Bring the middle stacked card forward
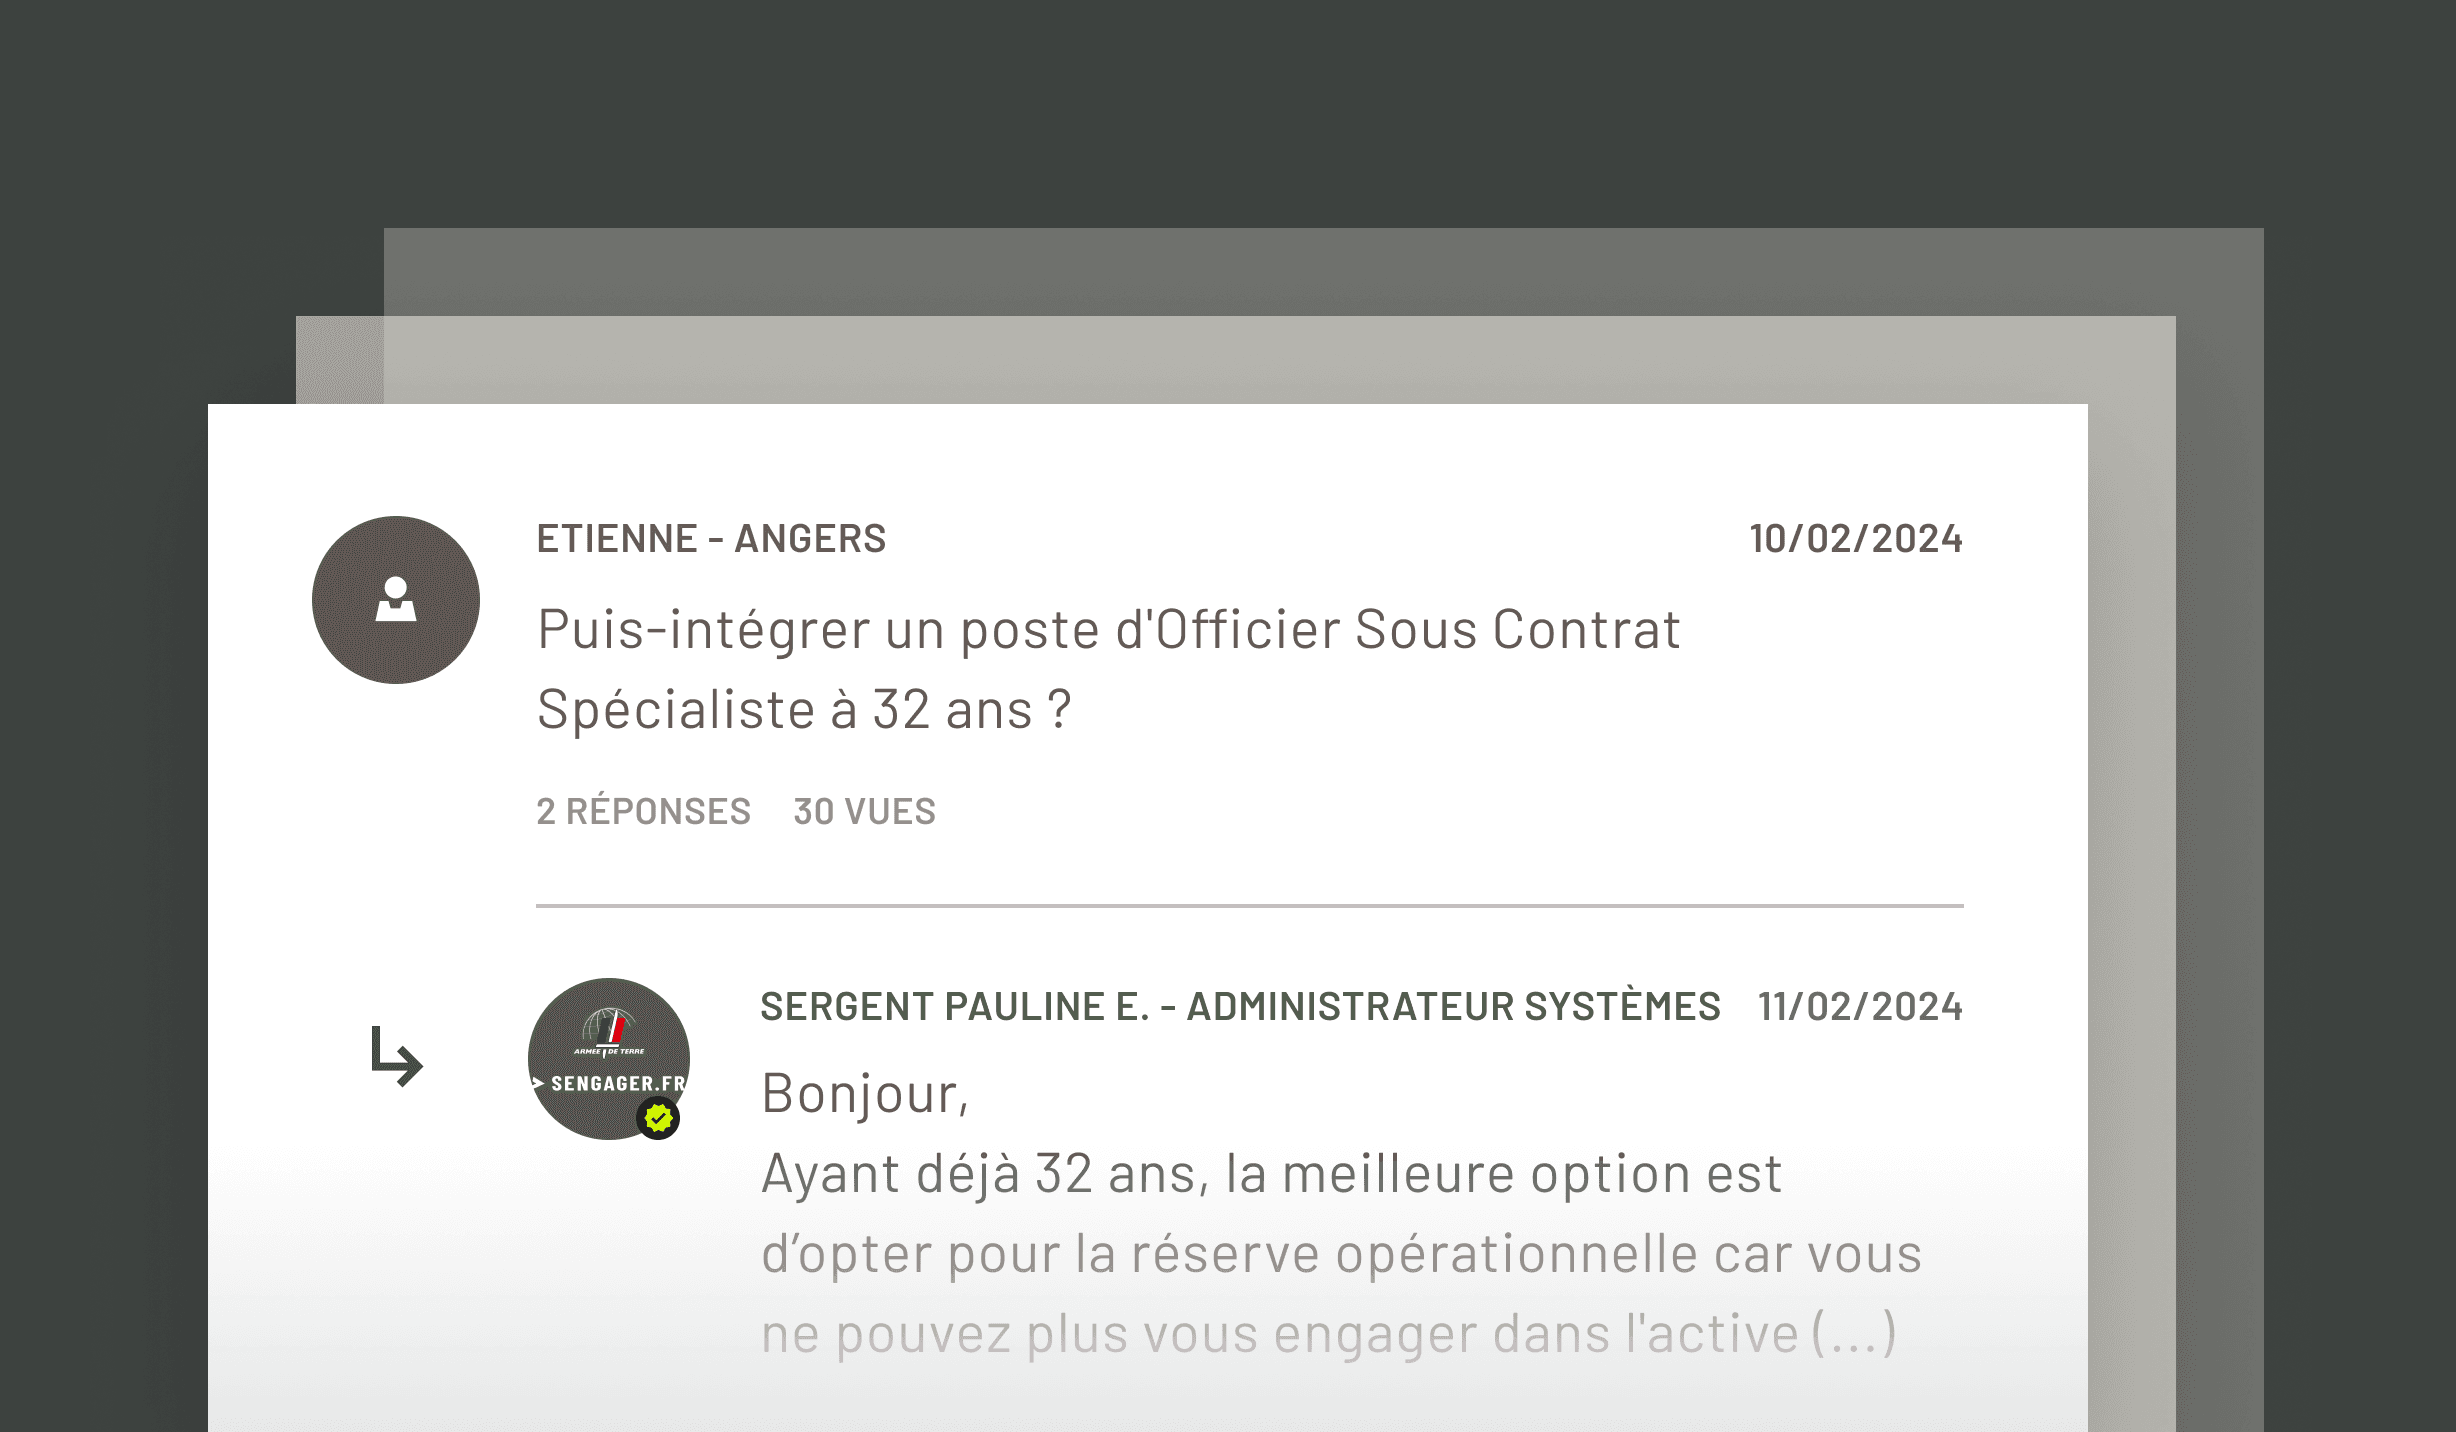The image size is (2456, 1432). point(1236,360)
